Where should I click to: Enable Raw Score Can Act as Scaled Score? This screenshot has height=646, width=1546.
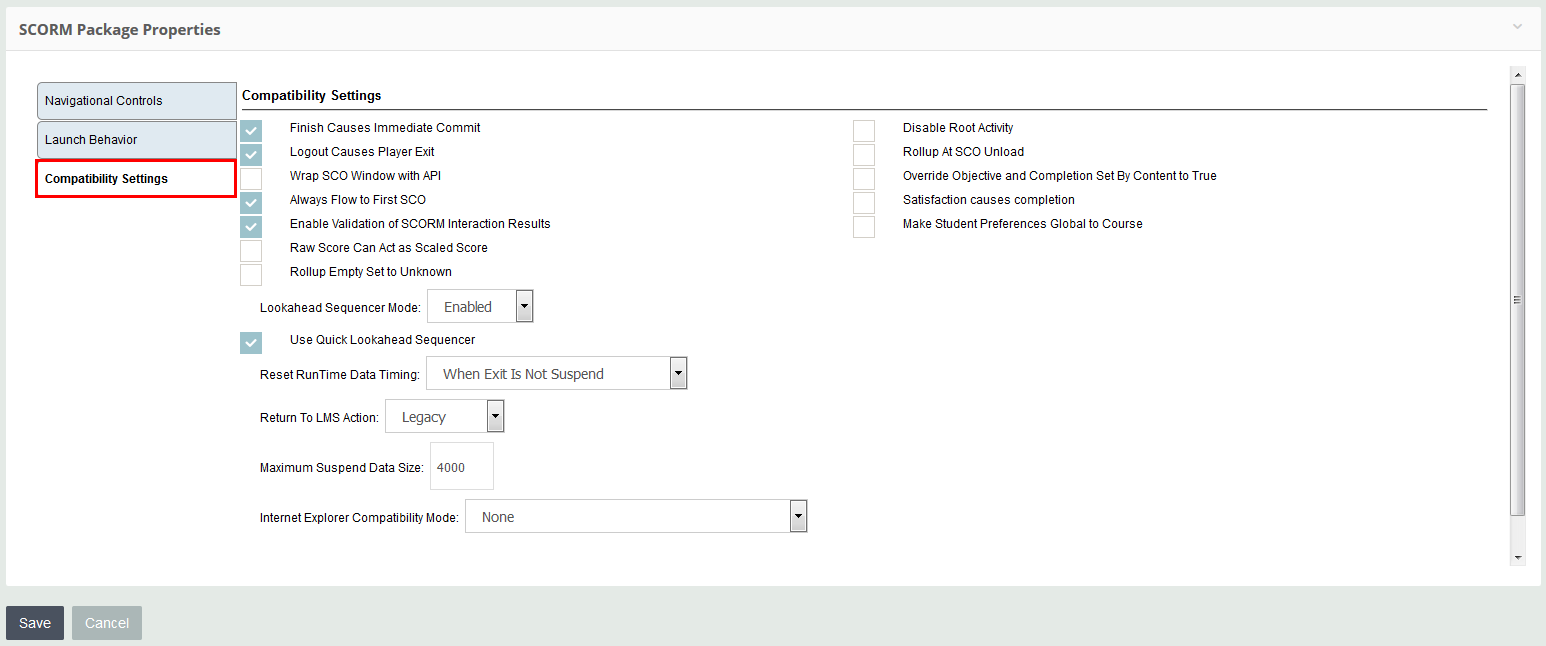(251, 250)
